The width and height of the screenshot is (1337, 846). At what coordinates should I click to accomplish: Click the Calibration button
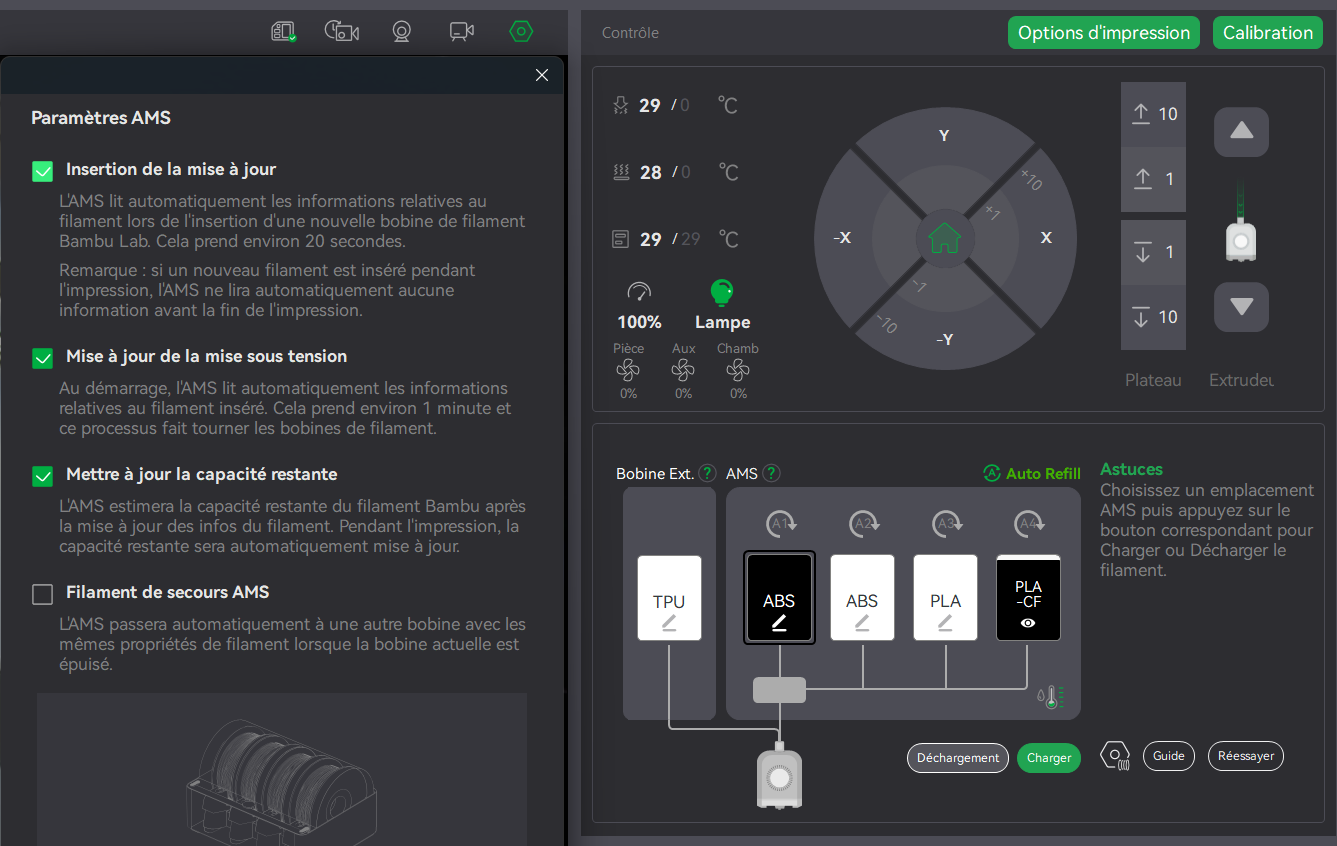[x=1267, y=32]
